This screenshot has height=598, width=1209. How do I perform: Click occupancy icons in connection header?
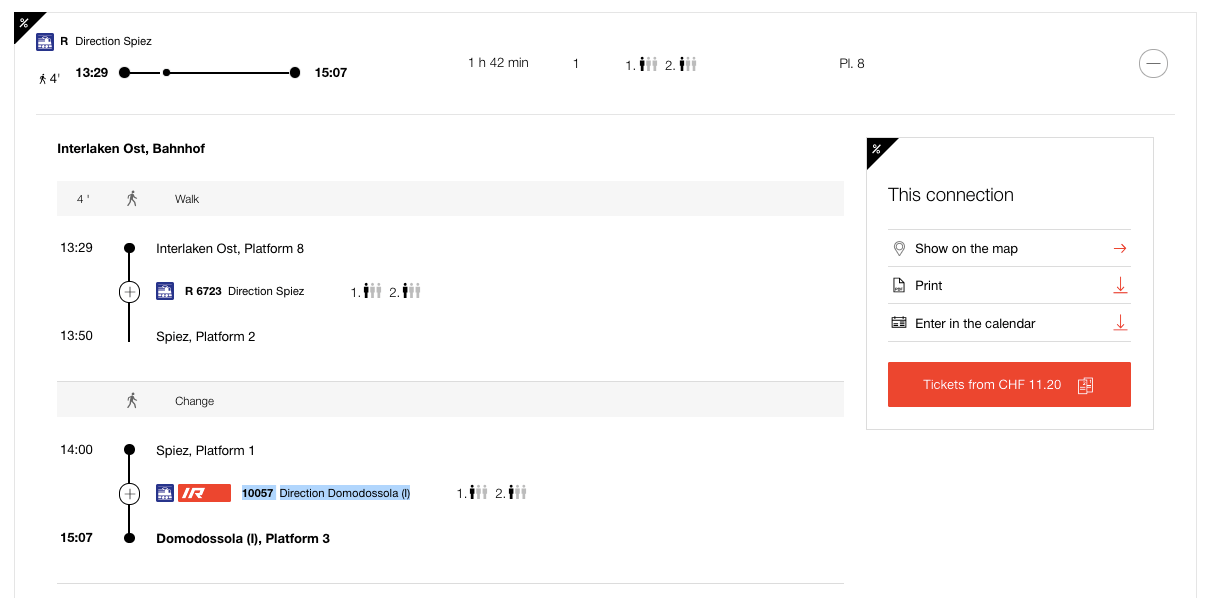click(x=661, y=64)
